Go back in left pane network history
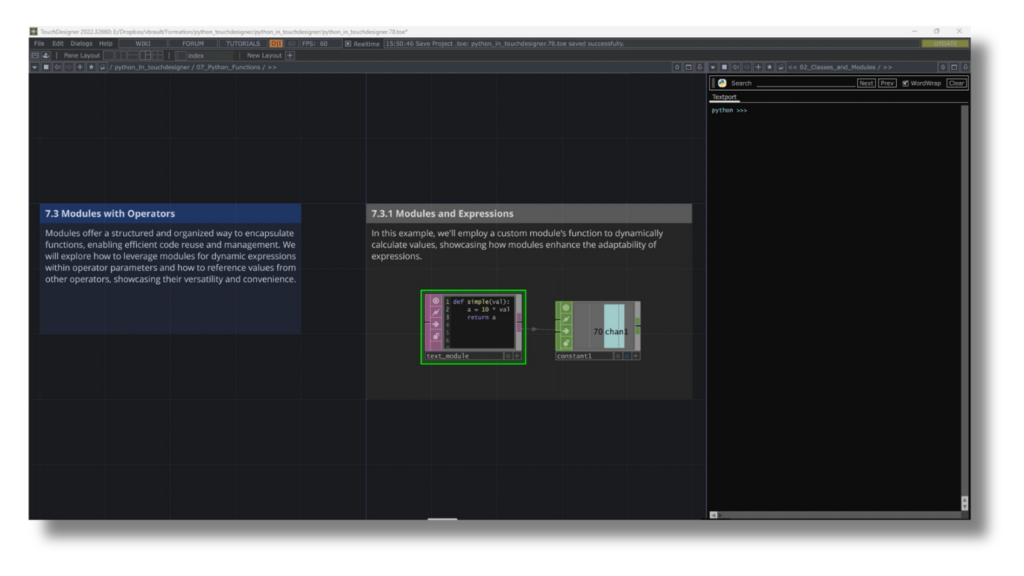The width and height of the screenshot is (1024, 576). [57, 67]
